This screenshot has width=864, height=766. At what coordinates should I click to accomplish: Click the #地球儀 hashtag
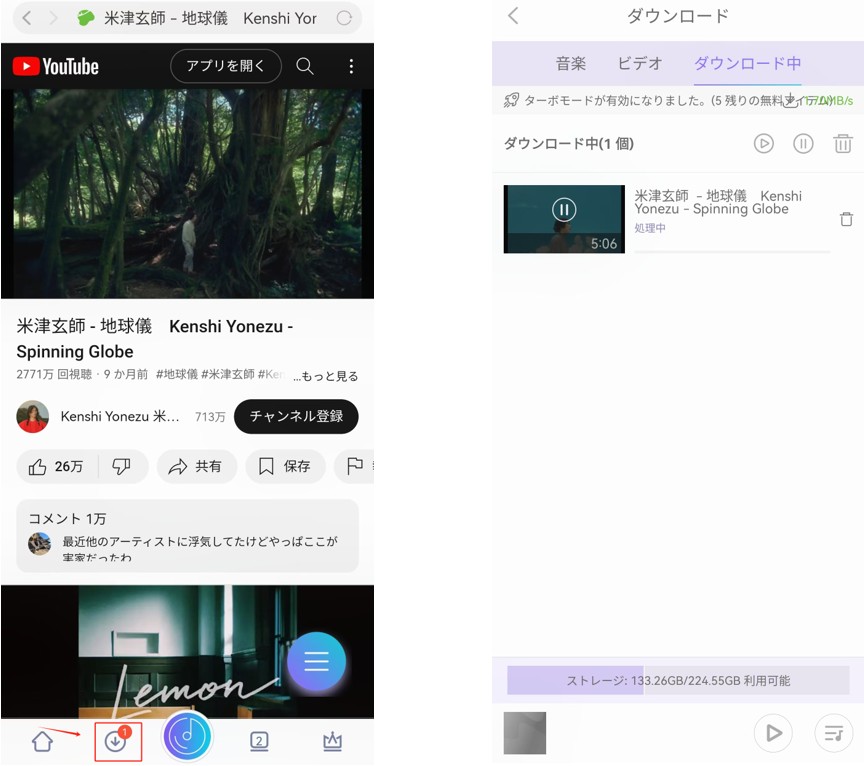point(177,375)
